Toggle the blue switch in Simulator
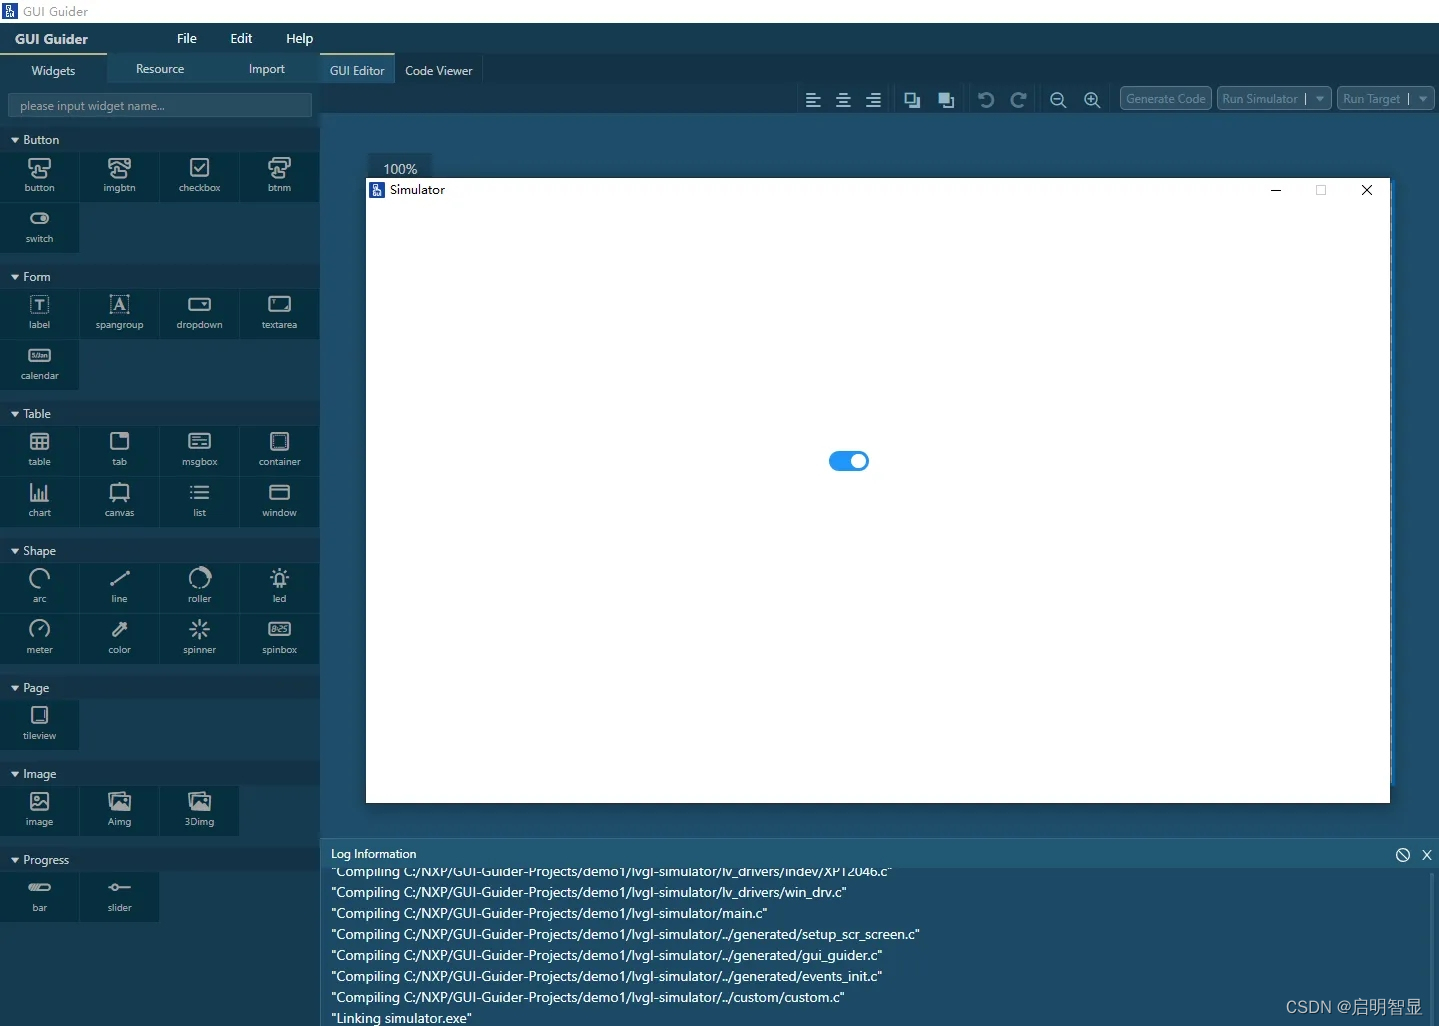1439x1026 pixels. click(x=849, y=461)
